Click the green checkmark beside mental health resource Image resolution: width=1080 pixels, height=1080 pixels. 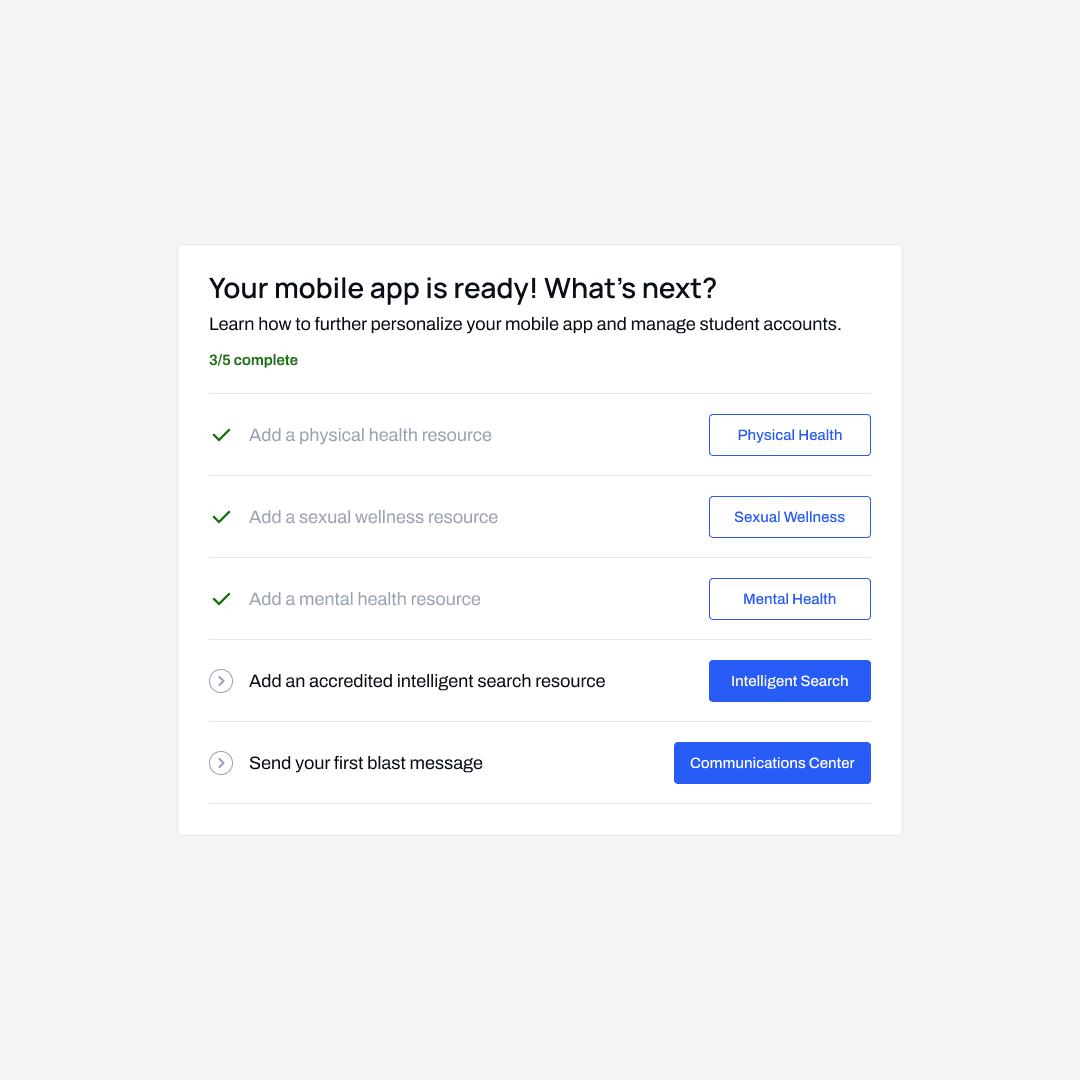tap(221, 599)
